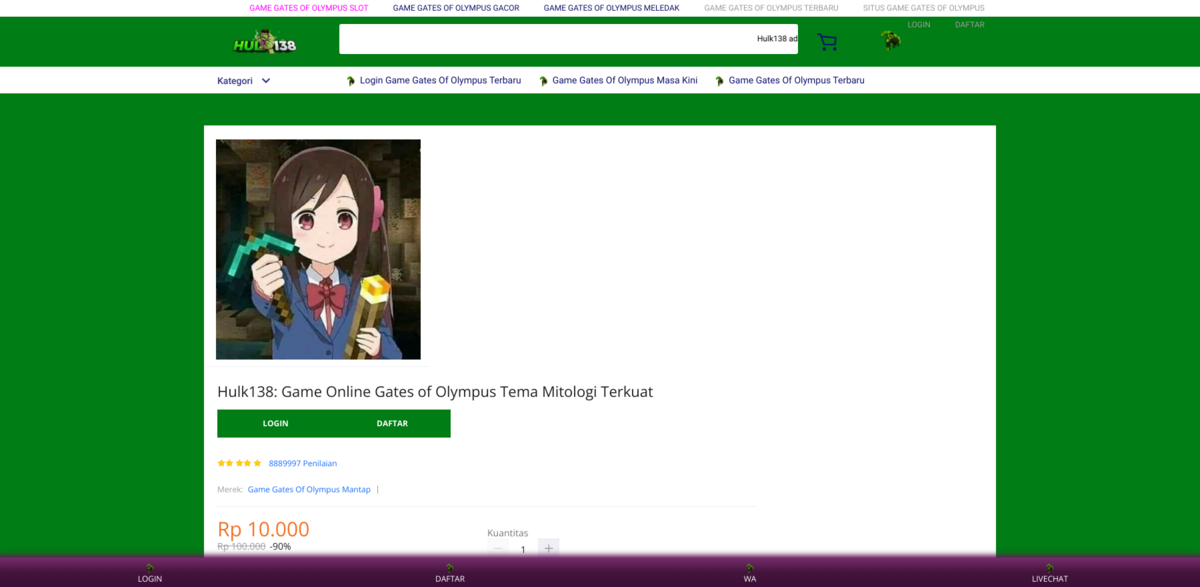Decrease quantity with the minus button
The image size is (1200, 587).
coord(498,548)
